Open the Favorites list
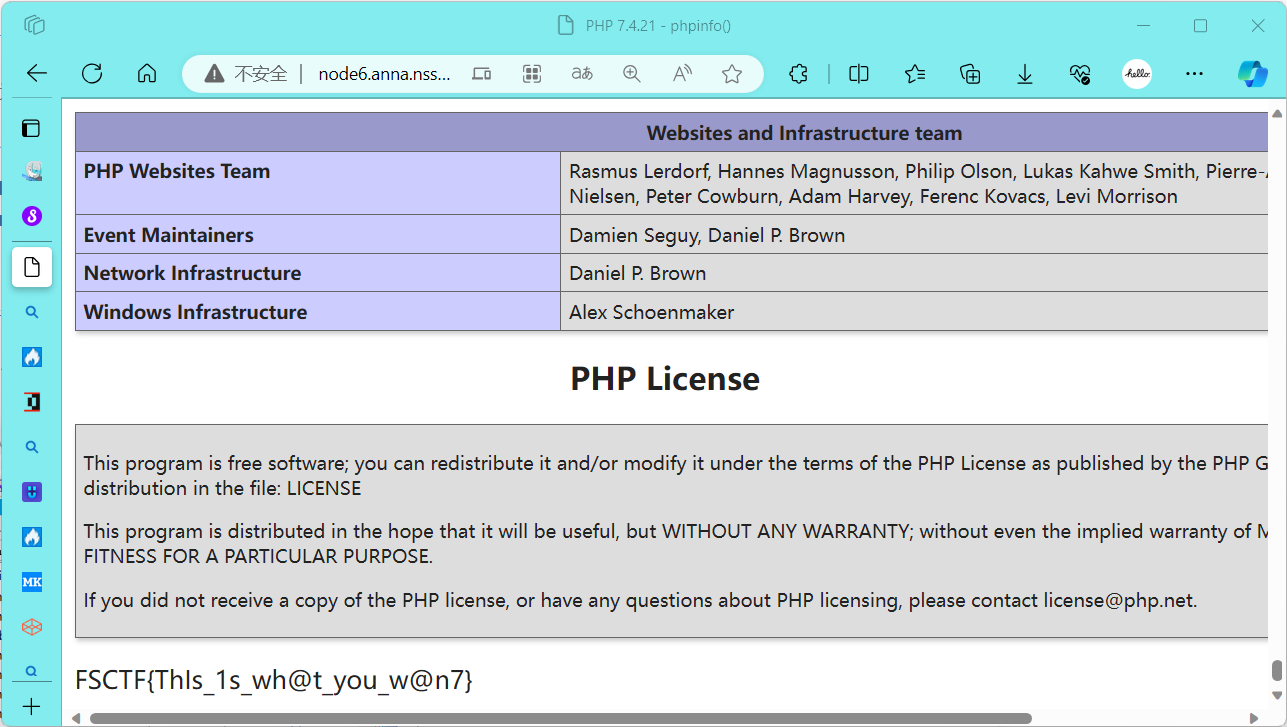This screenshot has height=727, width=1287. click(x=914, y=73)
